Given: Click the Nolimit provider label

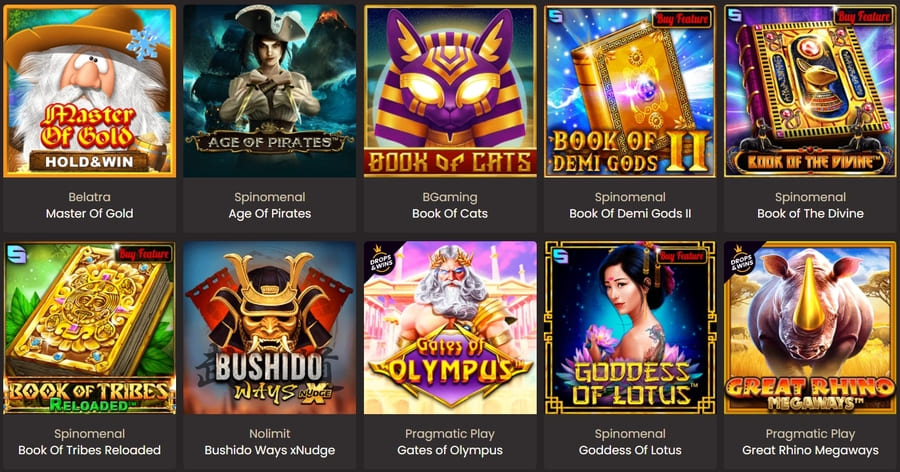Looking at the screenshot, I should pyautogui.click(x=270, y=434).
